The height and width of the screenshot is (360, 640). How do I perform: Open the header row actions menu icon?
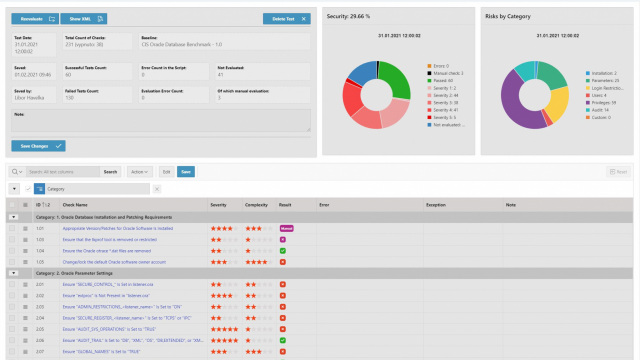pyautogui.click(x=25, y=205)
